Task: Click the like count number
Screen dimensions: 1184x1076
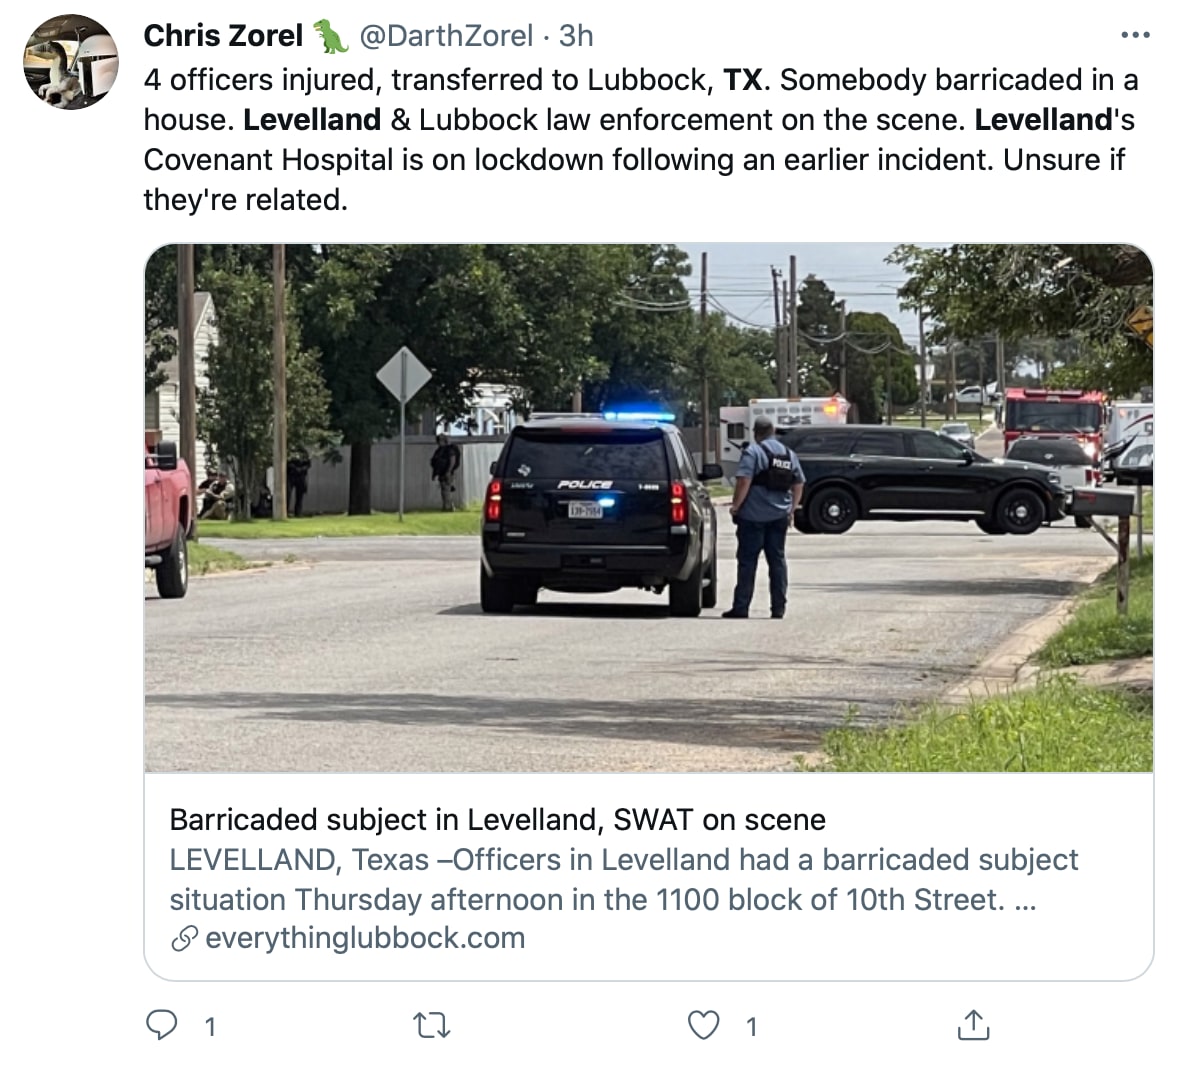Action: coord(752,1026)
